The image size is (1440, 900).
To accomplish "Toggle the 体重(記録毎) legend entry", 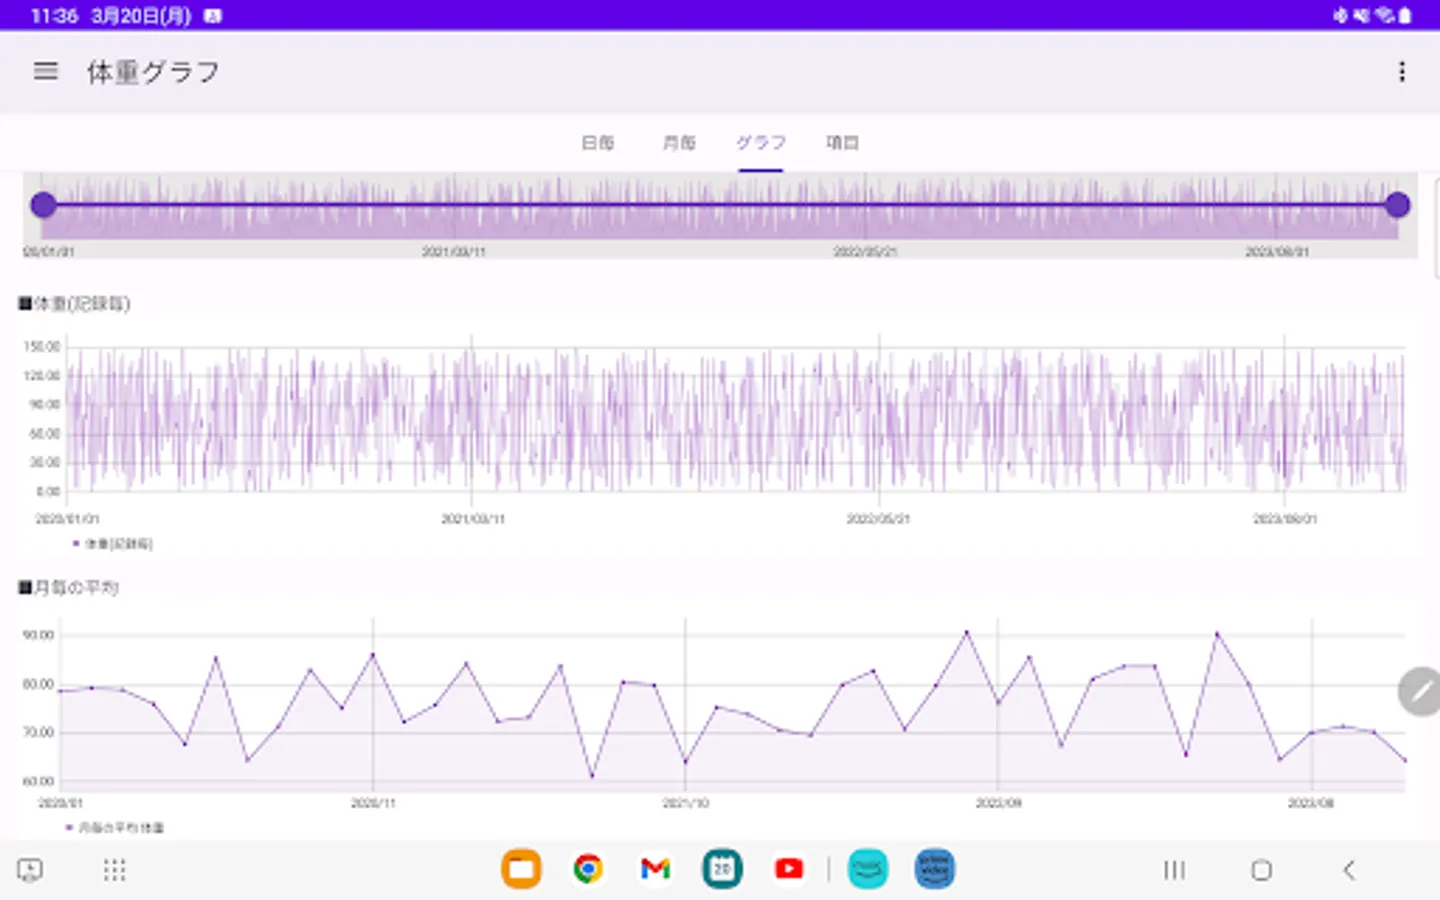I will [113, 544].
